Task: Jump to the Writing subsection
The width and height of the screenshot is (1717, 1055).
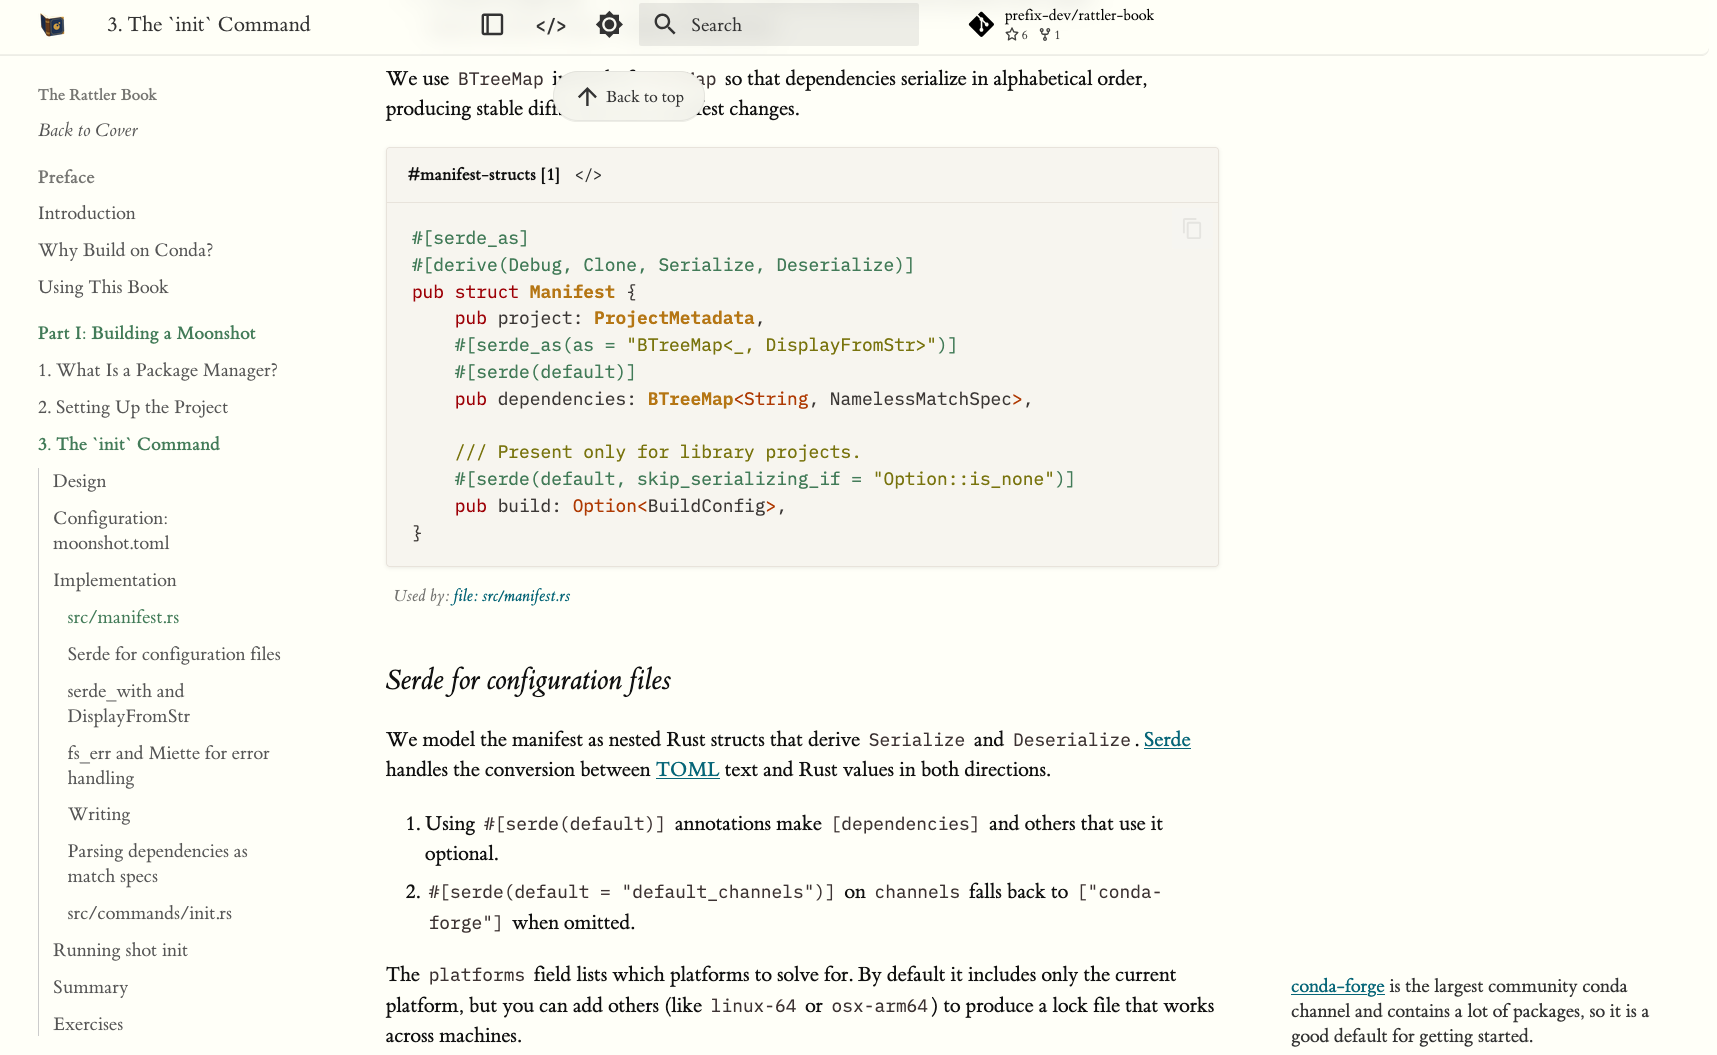Action: pos(99,814)
